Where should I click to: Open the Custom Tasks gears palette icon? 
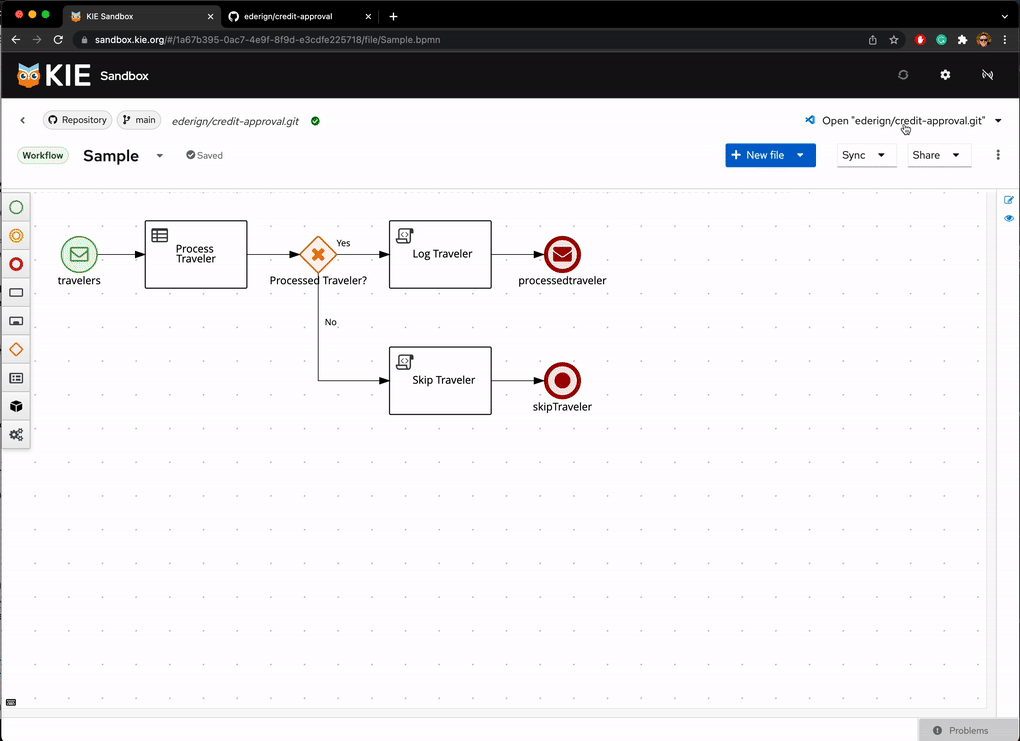click(16, 435)
